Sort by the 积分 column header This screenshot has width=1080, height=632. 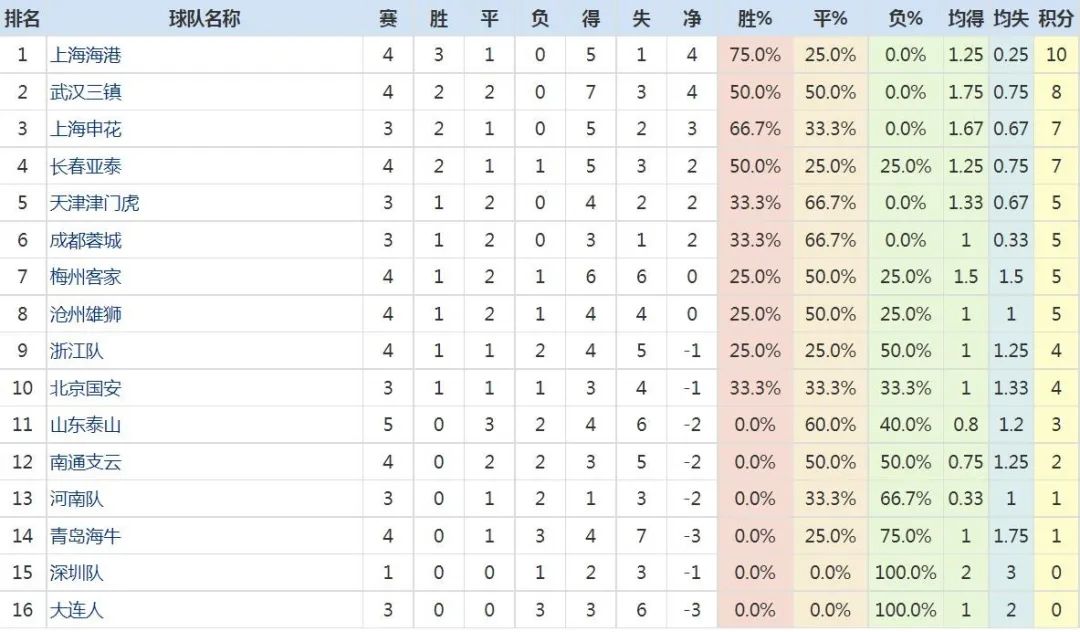(1056, 18)
